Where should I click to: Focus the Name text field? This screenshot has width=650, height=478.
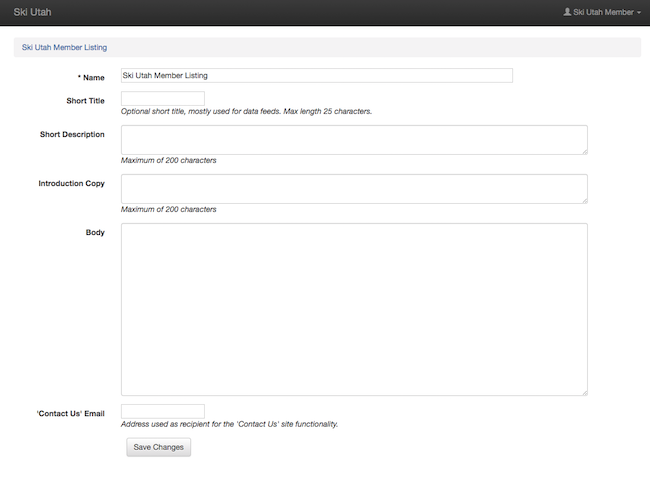pyautogui.click(x=316, y=75)
